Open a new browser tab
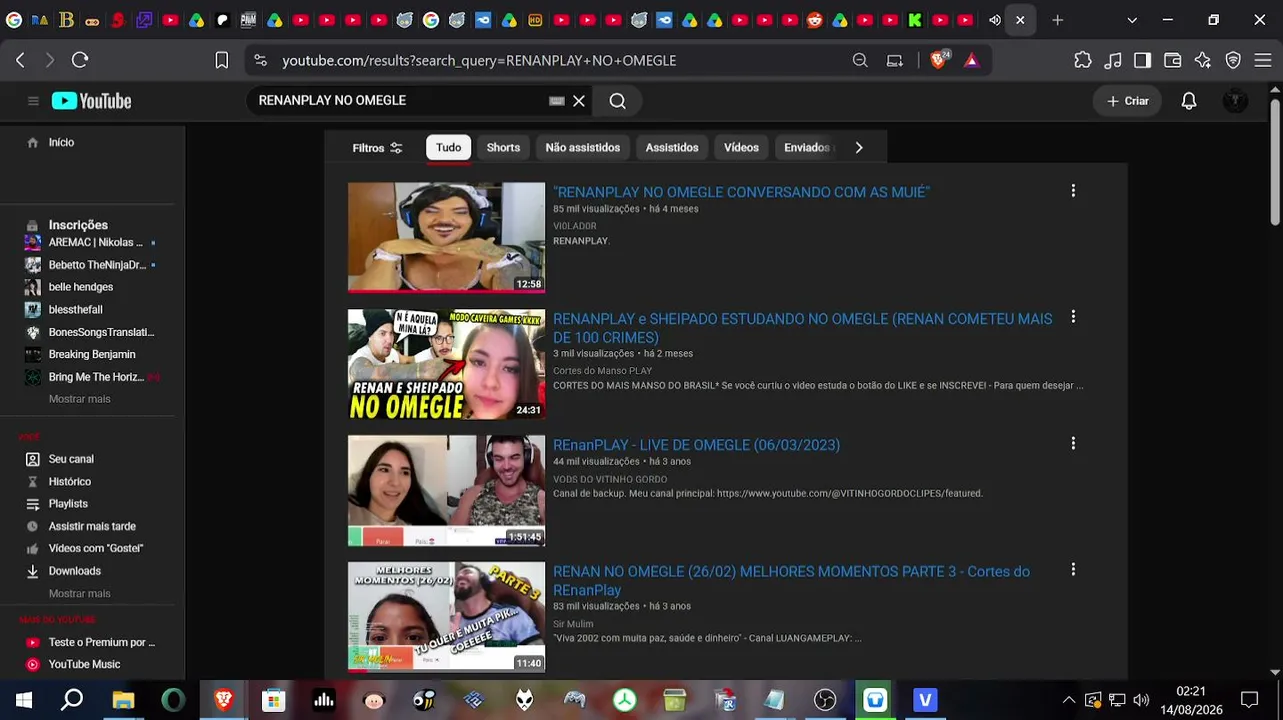 tap(1058, 20)
